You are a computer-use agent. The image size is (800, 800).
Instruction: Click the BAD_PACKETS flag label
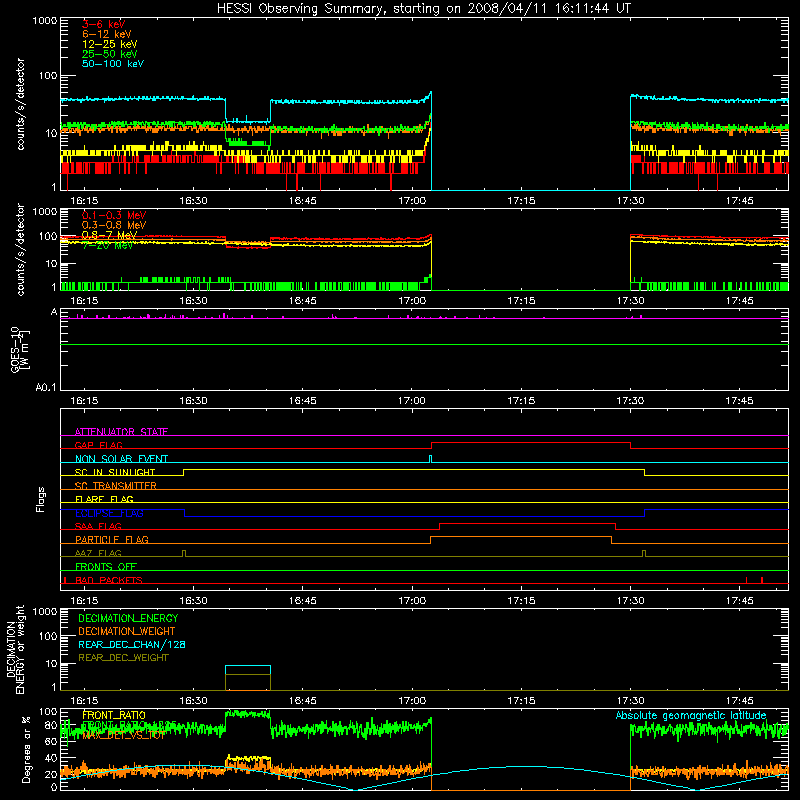[108, 580]
